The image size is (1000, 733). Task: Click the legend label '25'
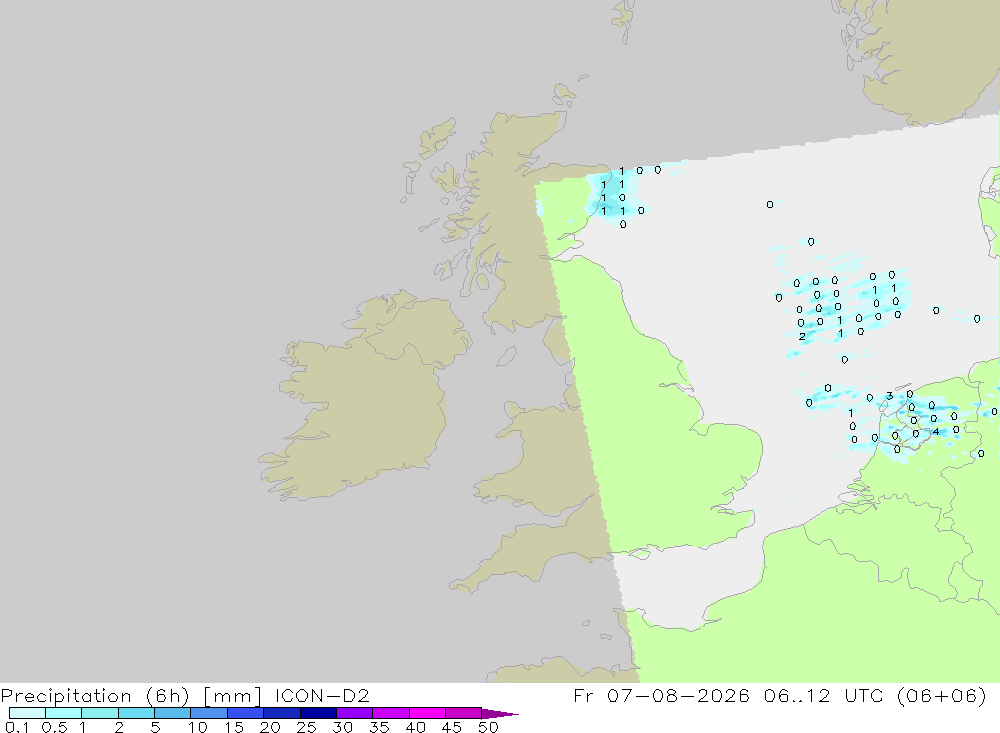(305, 727)
